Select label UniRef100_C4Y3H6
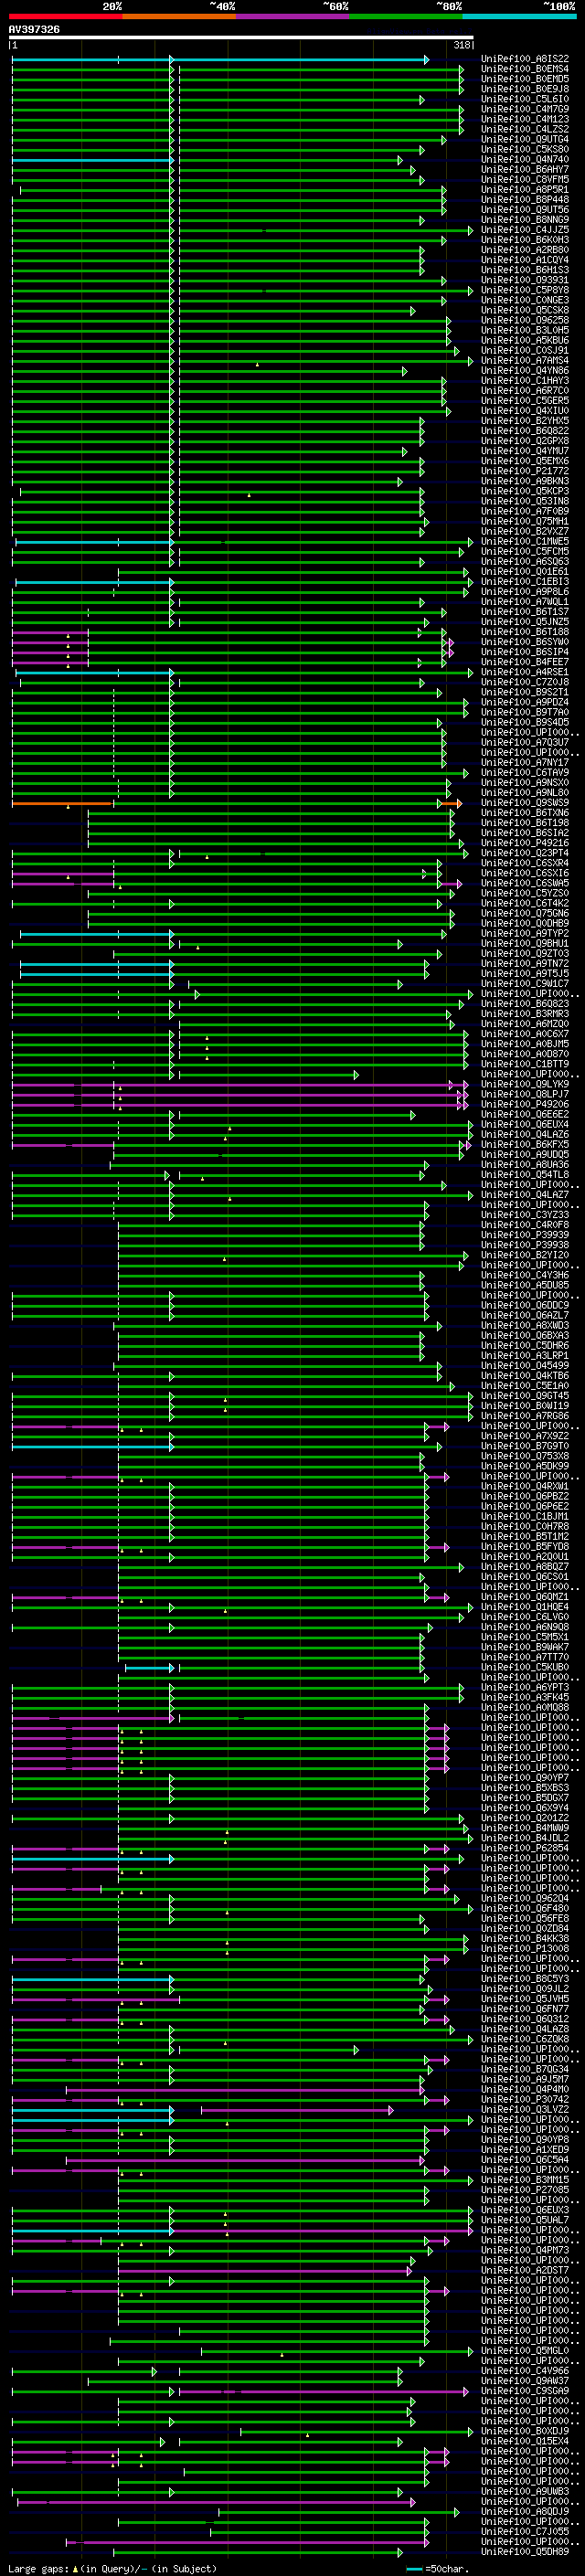The image size is (585, 2576). click(x=525, y=1275)
